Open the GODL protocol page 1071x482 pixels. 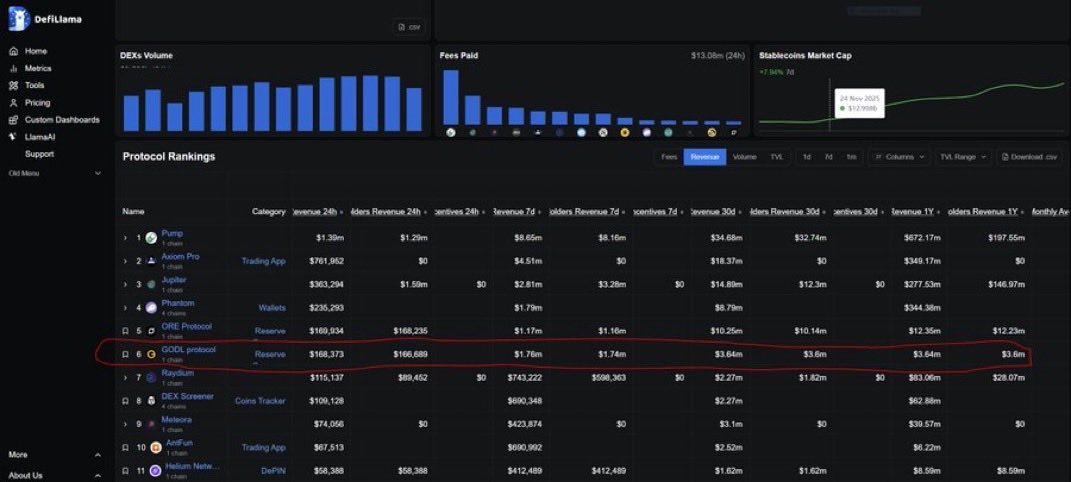click(x=188, y=350)
